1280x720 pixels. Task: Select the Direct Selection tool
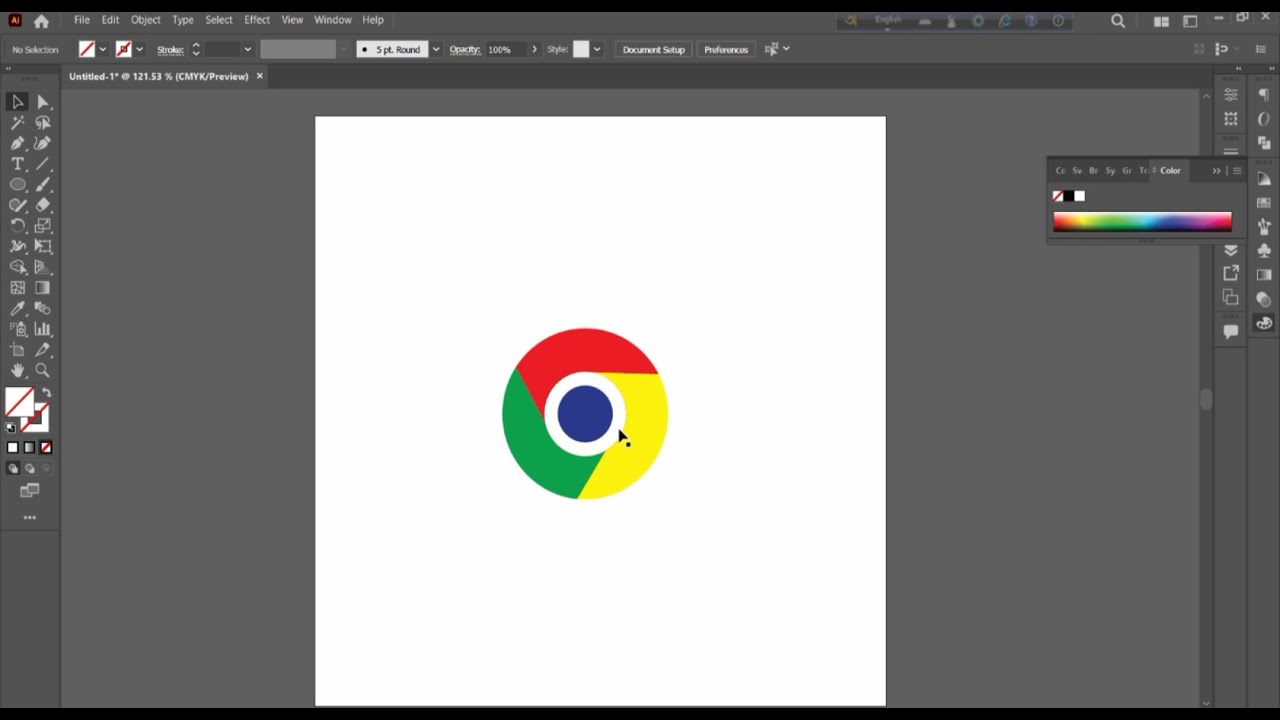[x=43, y=102]
